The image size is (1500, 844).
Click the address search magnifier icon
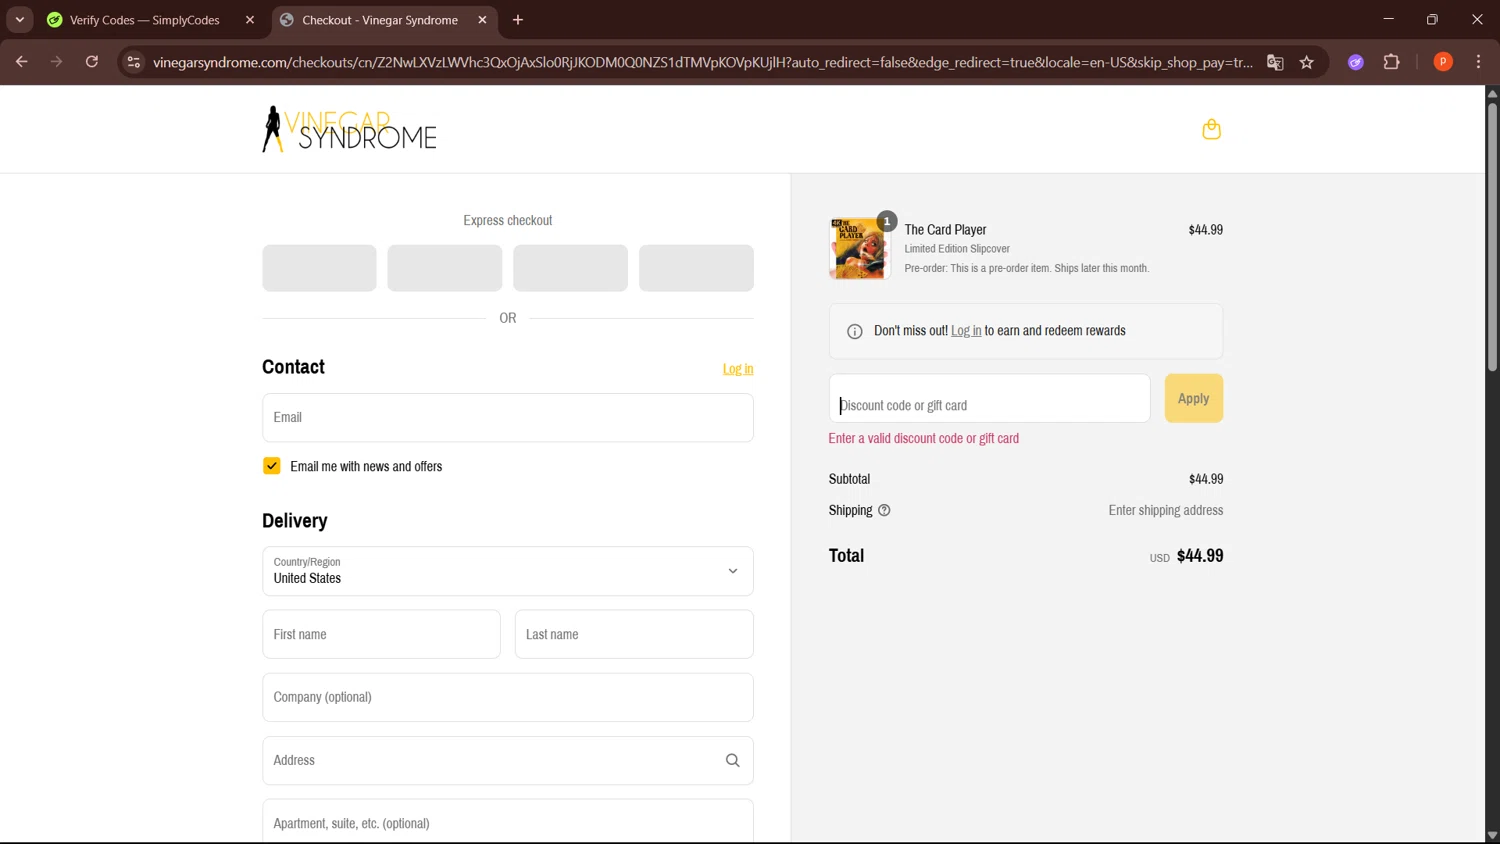pyautogui.click(x=732, y=761)
